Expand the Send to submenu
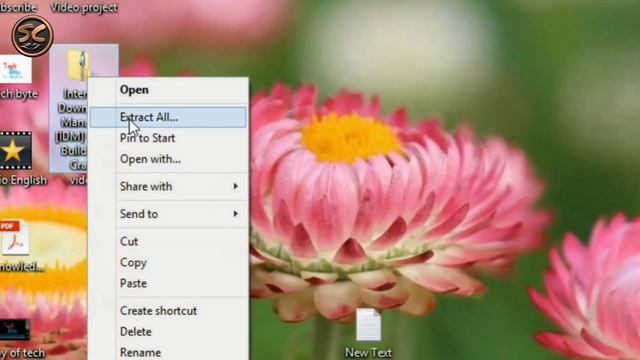This screenshot has width=640, height=360. point(168,214)
